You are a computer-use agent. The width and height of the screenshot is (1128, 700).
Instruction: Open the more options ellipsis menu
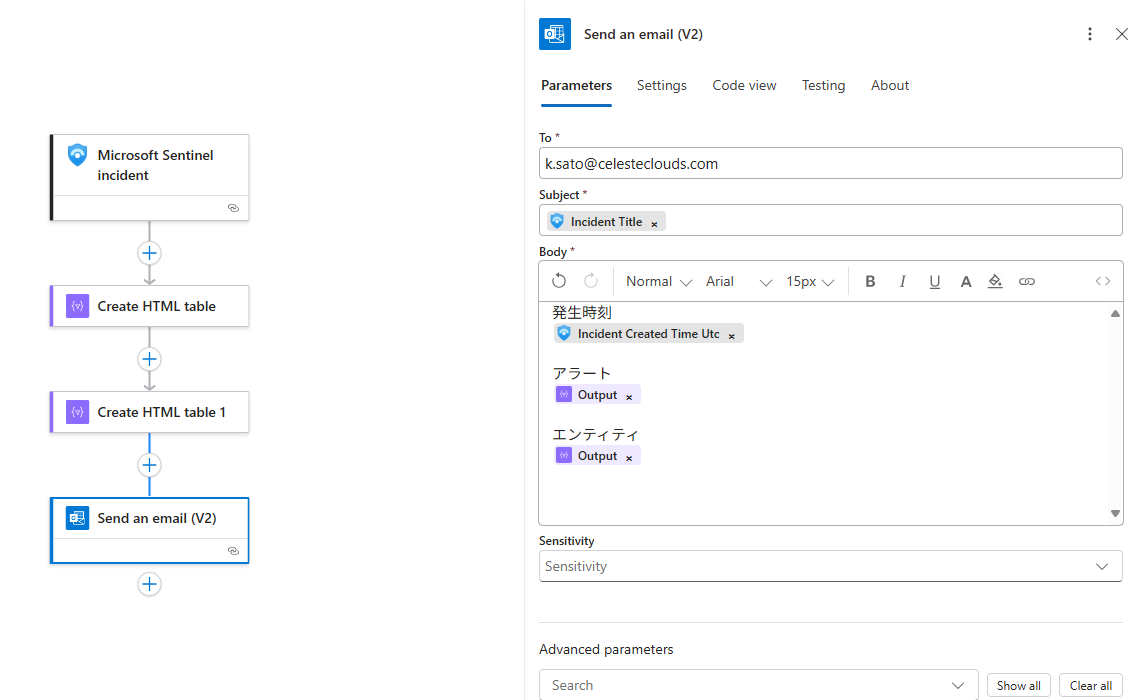tap(1089, 34)
